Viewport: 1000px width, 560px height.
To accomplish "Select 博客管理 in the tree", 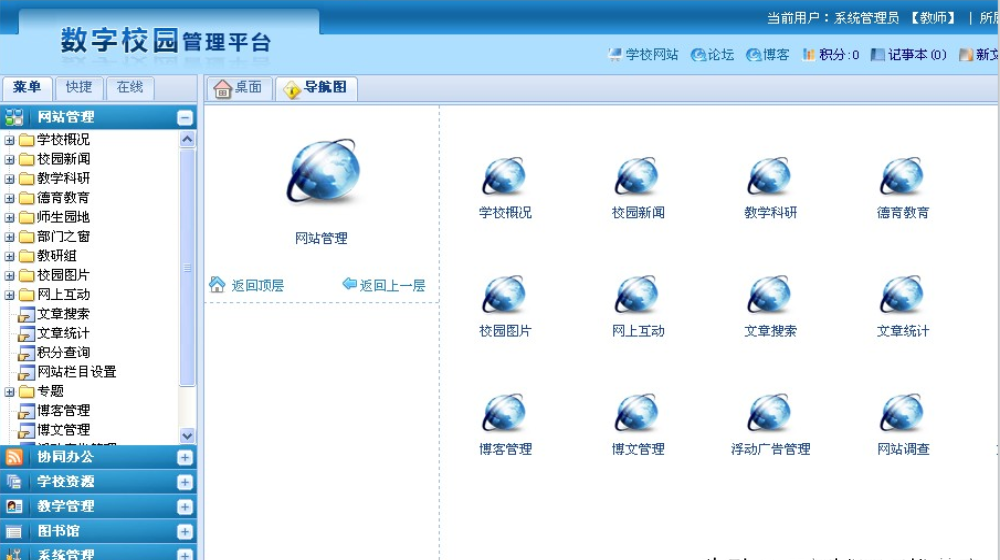I will [63, 411].
